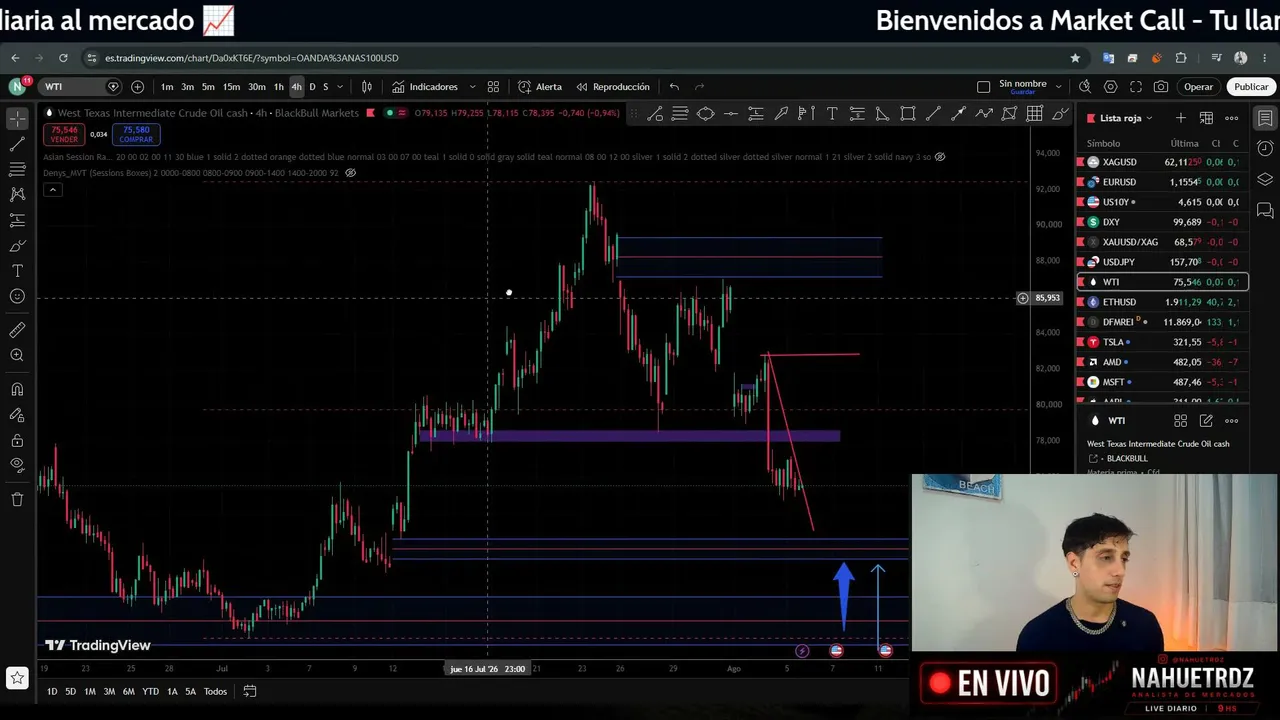Undo the last chart action
1280x720 pixels.
click(674, 87)
